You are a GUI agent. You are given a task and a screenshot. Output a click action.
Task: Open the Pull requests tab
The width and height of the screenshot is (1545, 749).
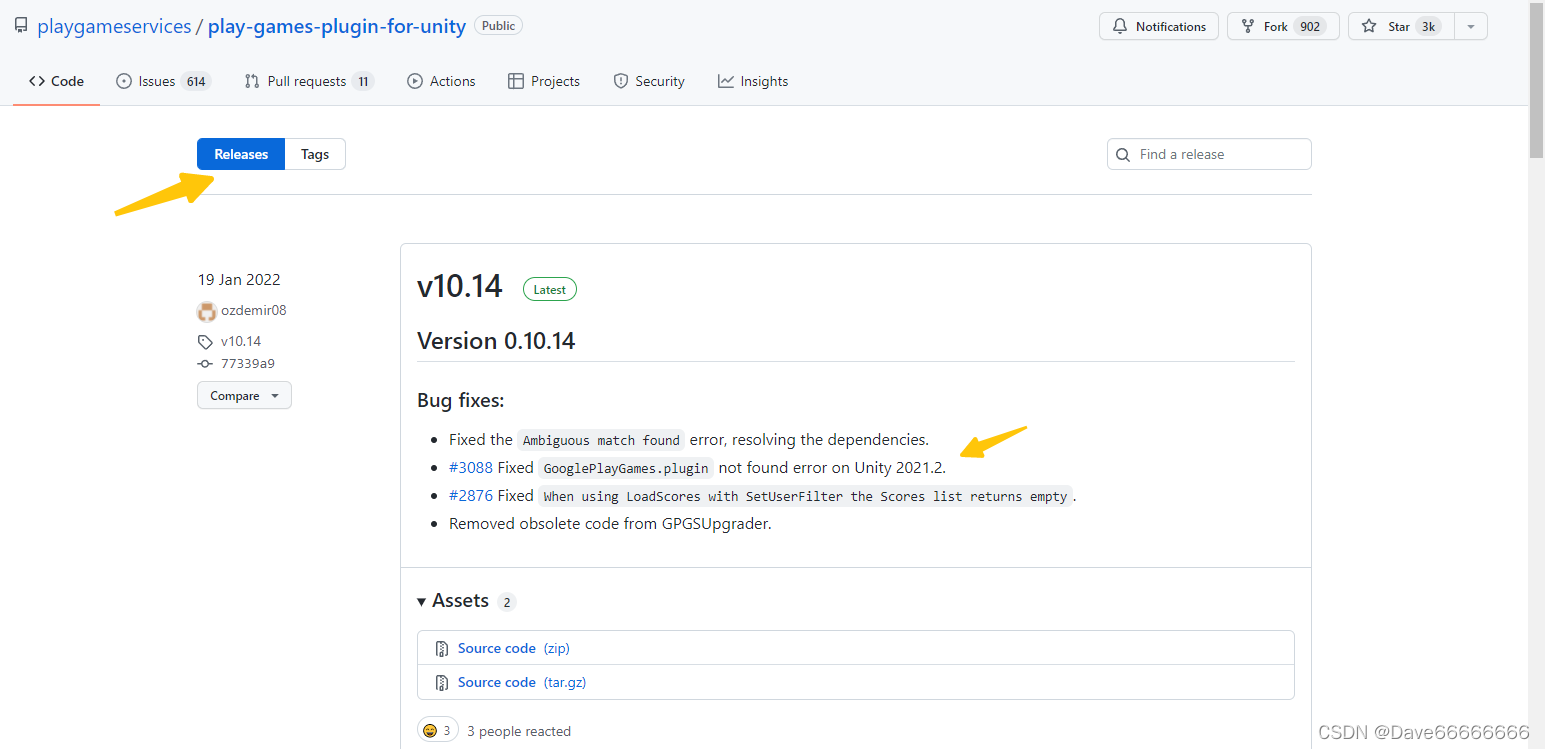309,81
